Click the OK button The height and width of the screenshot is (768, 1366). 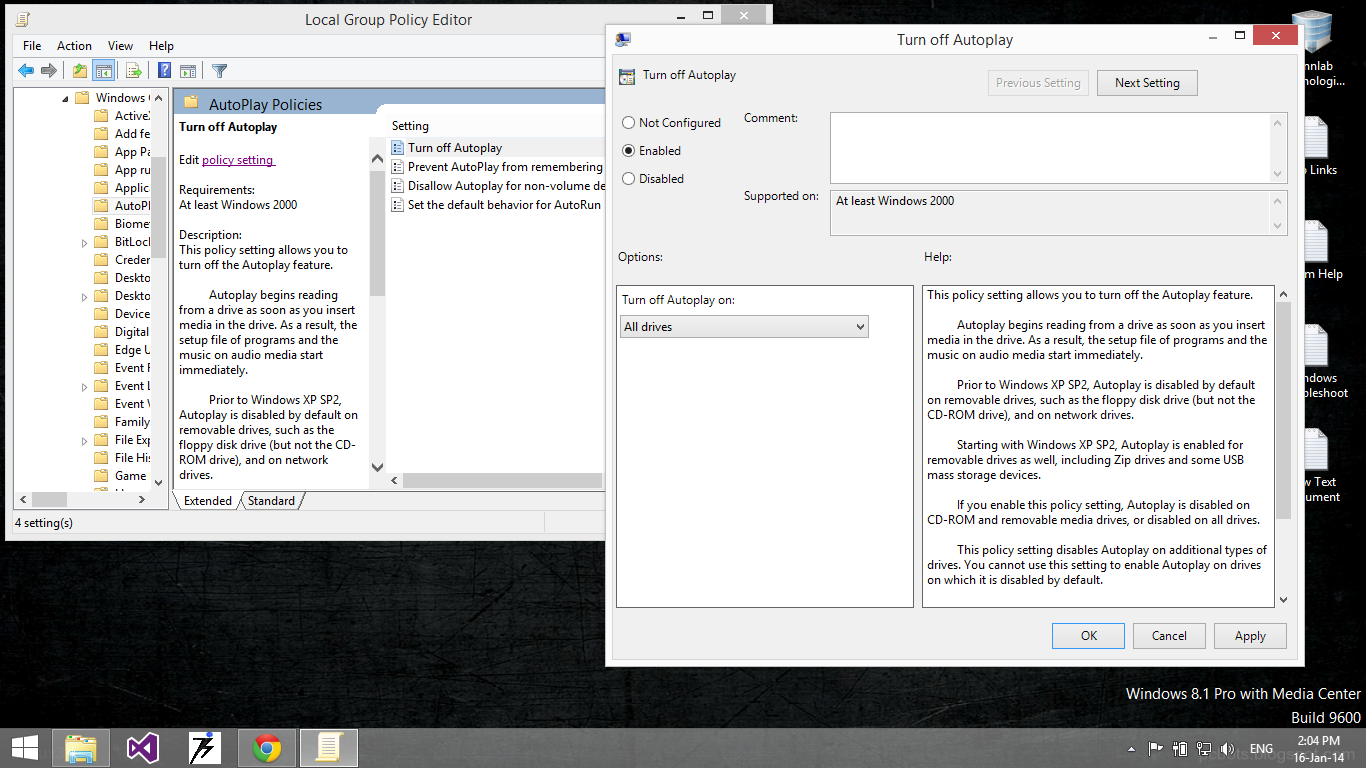(1088, 636)
